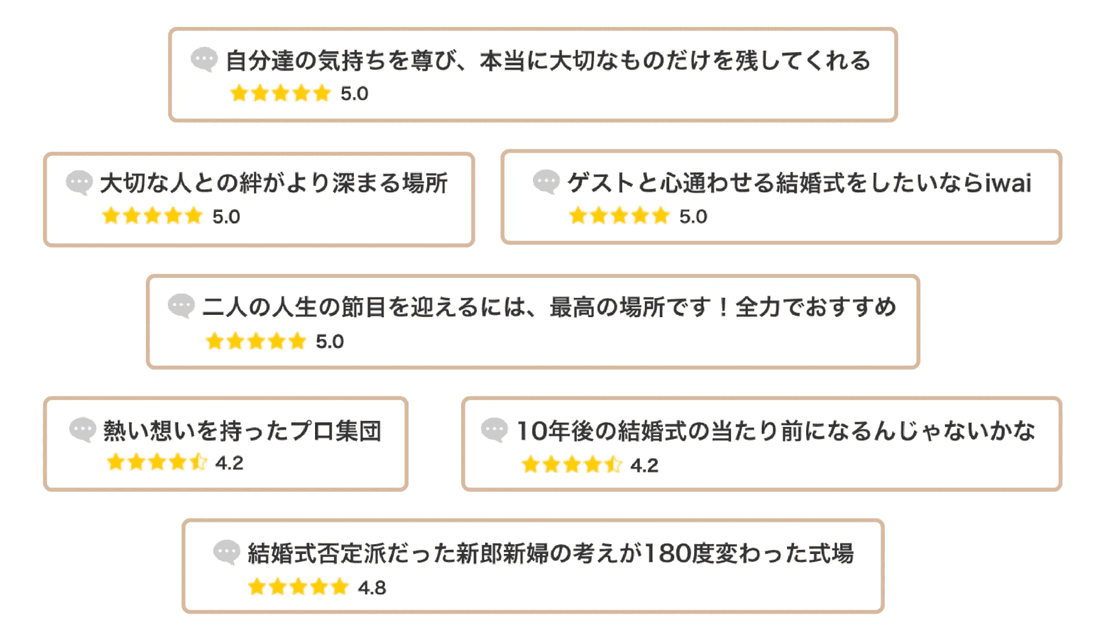Open review 自分達の気持ちを尊び、本当に大切なものだけ

pyautogui.click(x=533, y=75)
